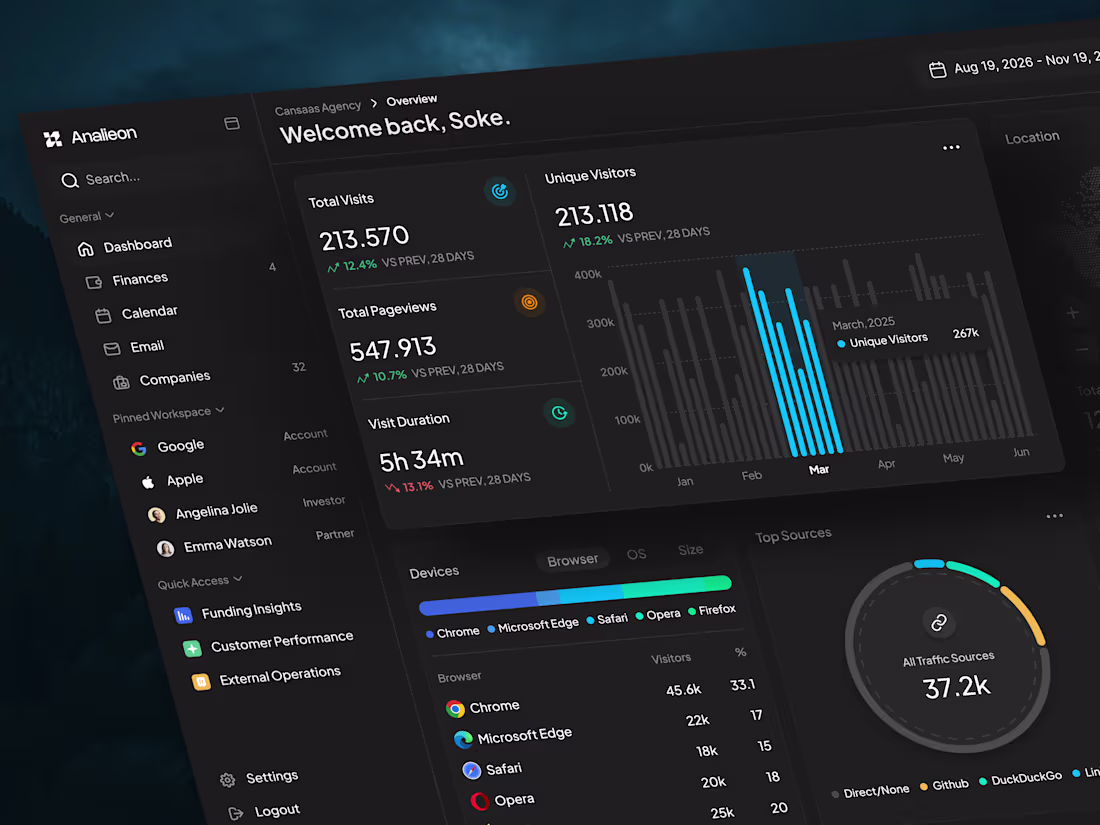The width and height of the screenshot is (1100, 825).
Task: Select the Total Visits globe icon
Action: pyautogui.click(x=500, y=191)
